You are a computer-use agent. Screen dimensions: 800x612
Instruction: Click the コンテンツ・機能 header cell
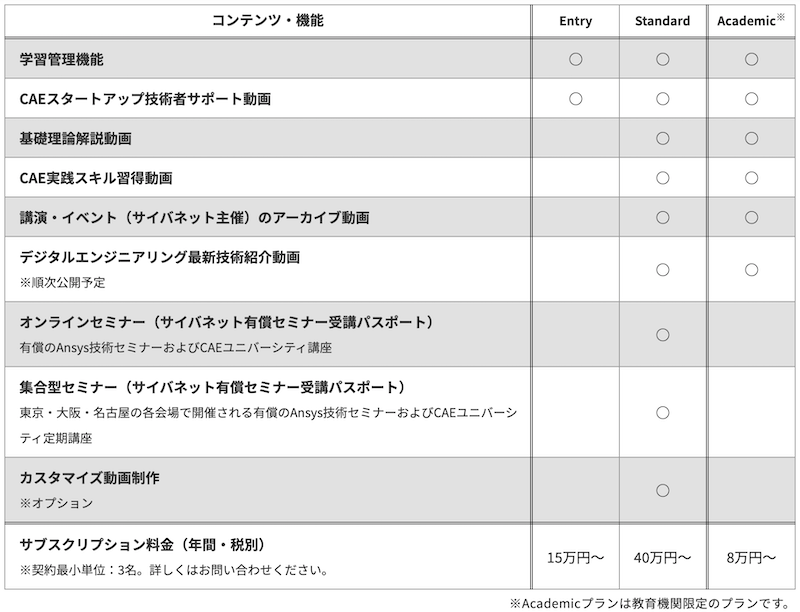tap(268, 20)
